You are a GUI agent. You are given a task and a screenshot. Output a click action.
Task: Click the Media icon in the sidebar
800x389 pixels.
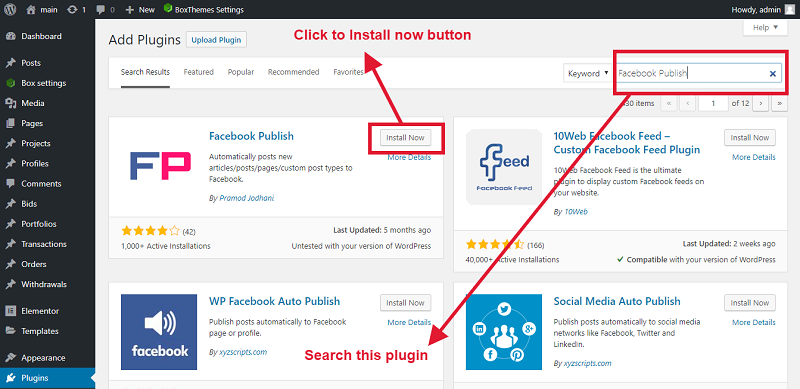(10, 103)
